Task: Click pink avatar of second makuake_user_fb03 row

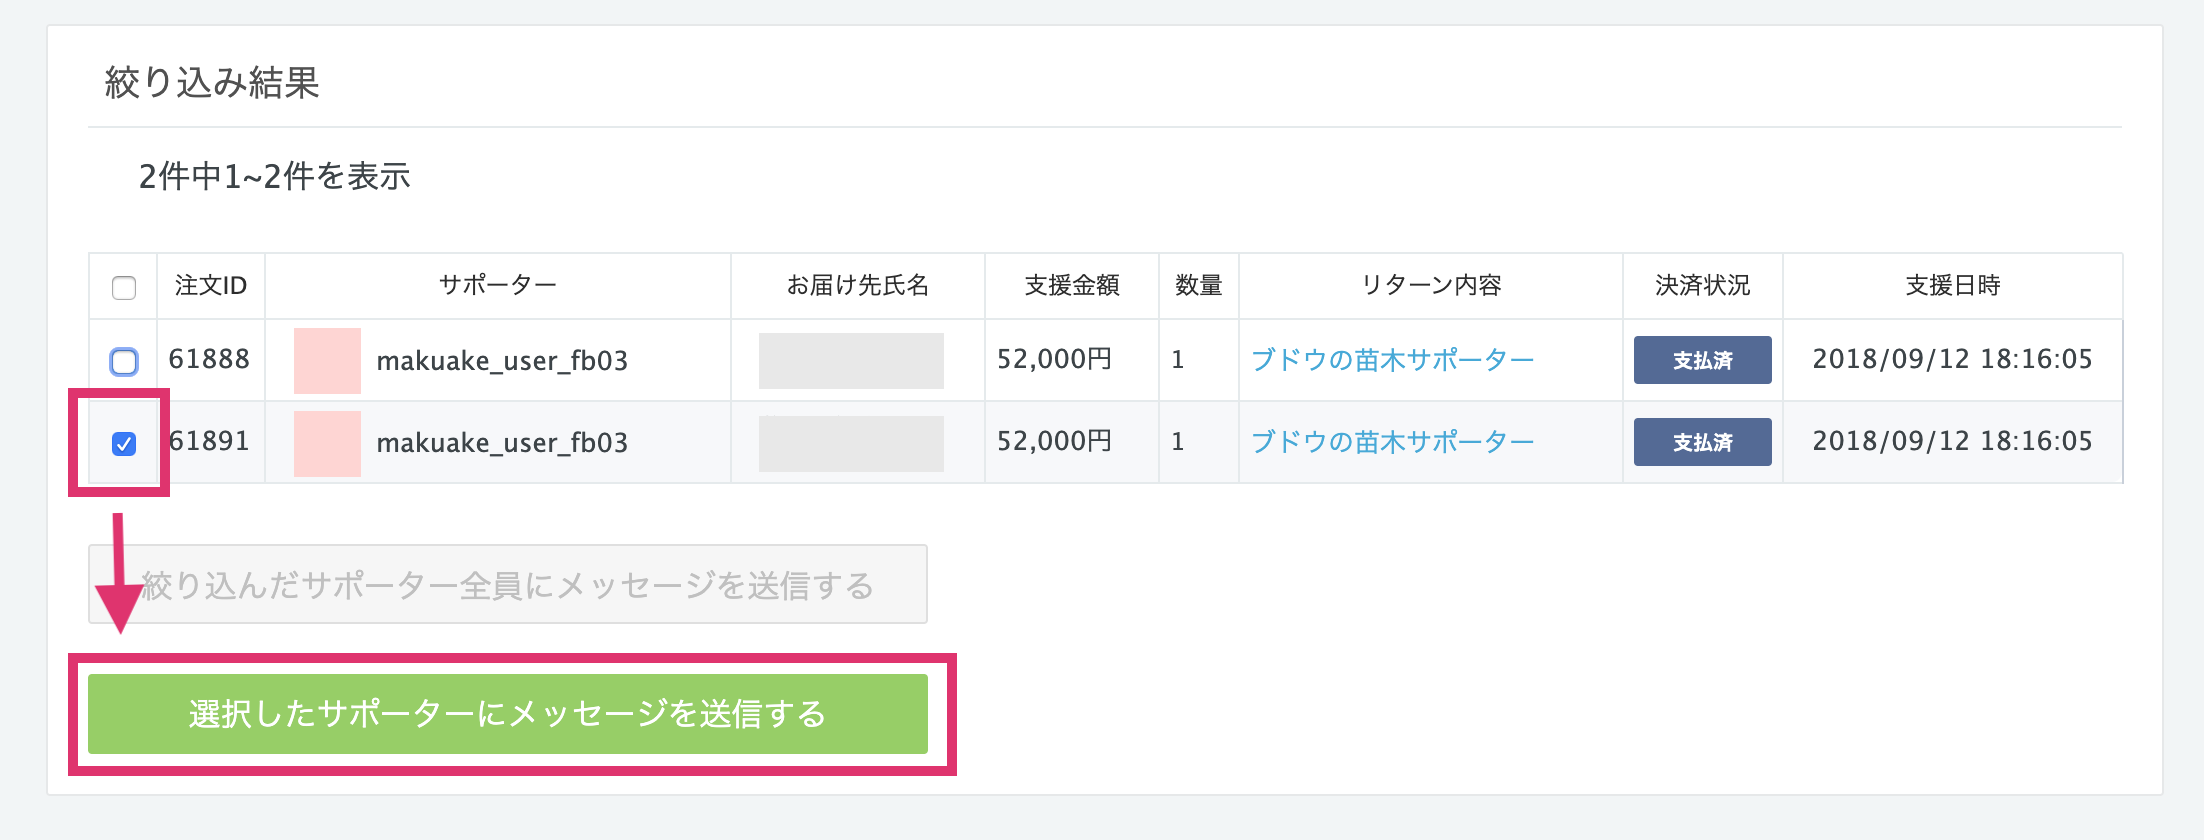Action: pyautogui.click(x=327, y=443)
